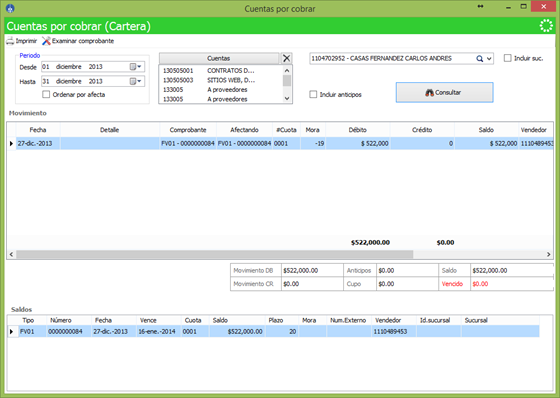The height and width of the screenshot is (398, 560).
Task: Click the row selector arrow in Movimiento grid
Action: click(11, 143)
